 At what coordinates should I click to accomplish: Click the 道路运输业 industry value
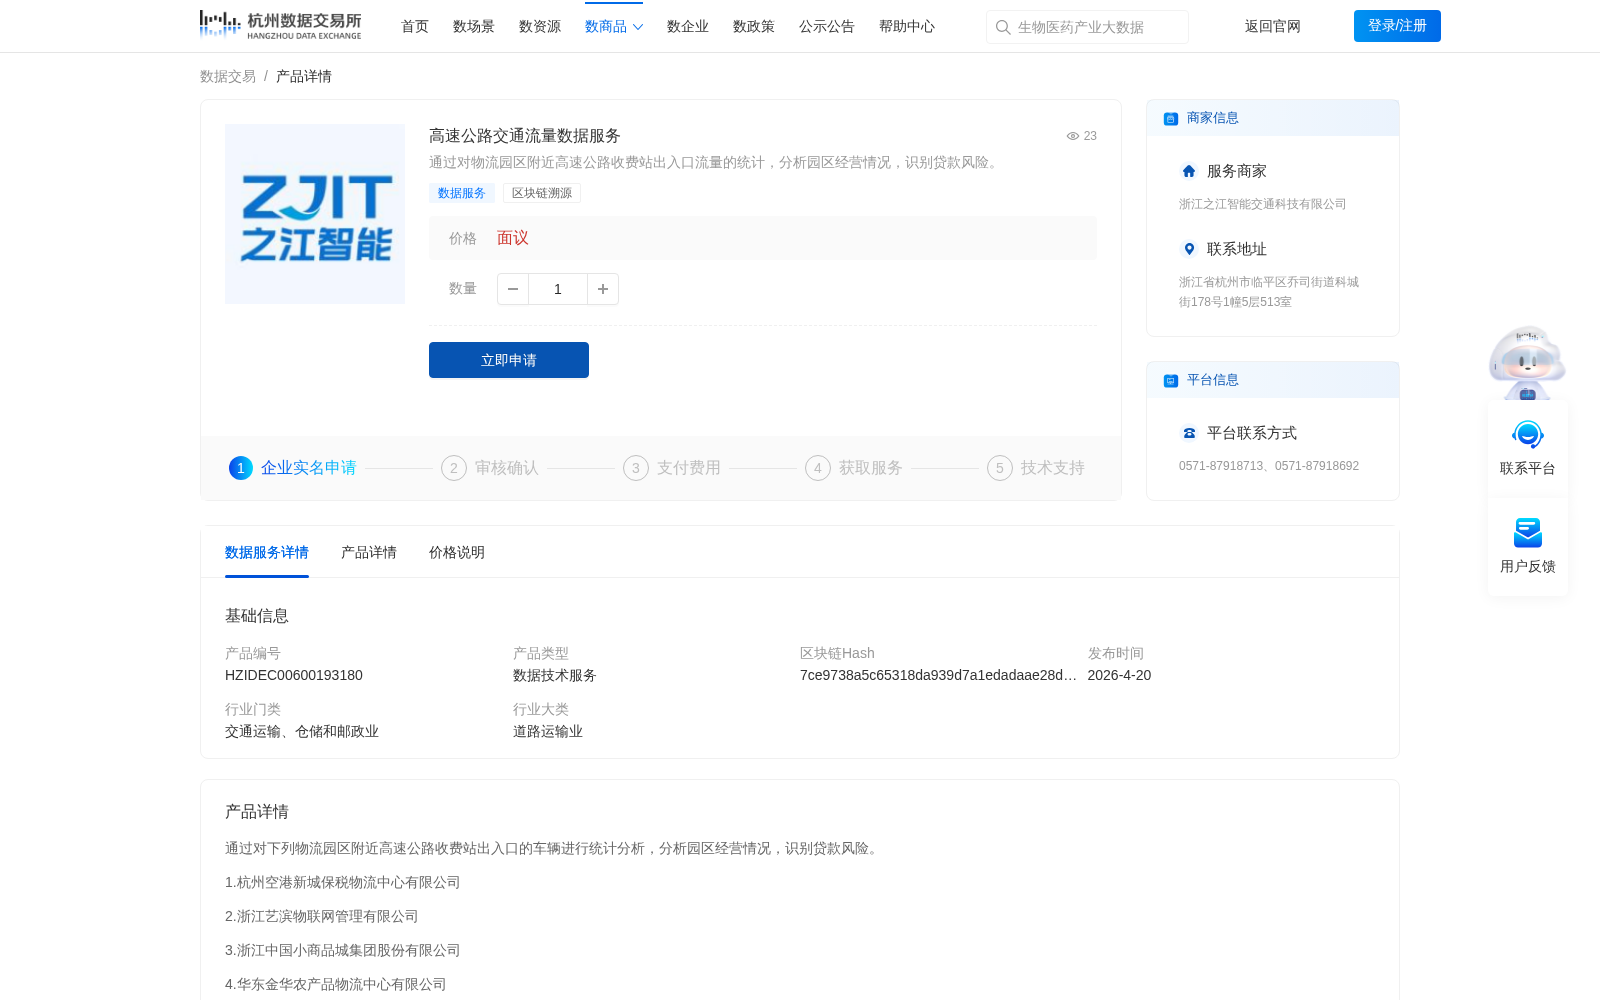[x=548, y=731]
